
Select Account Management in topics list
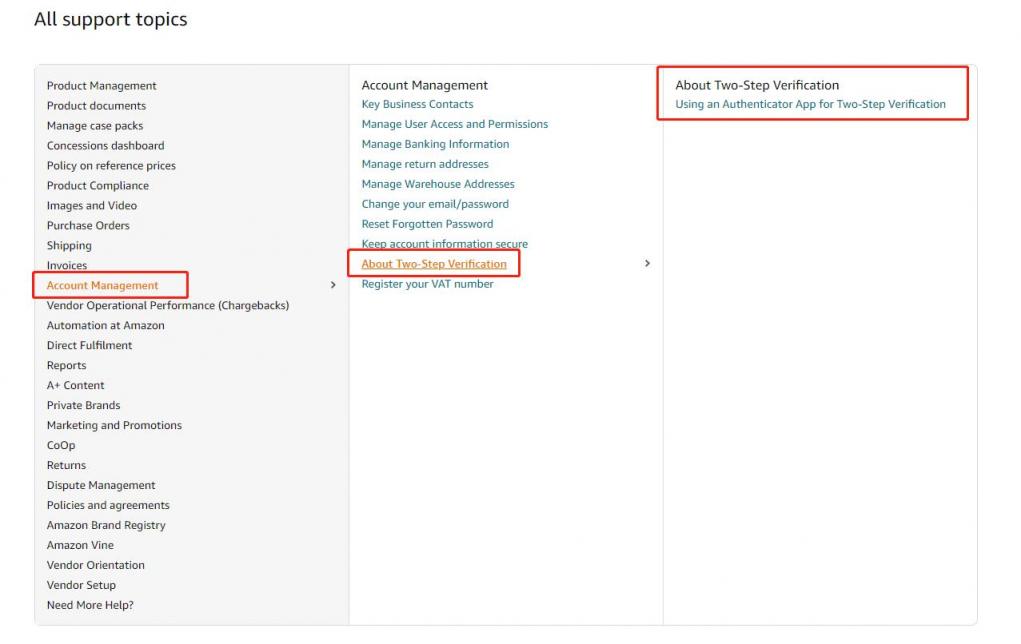(102, 285)
